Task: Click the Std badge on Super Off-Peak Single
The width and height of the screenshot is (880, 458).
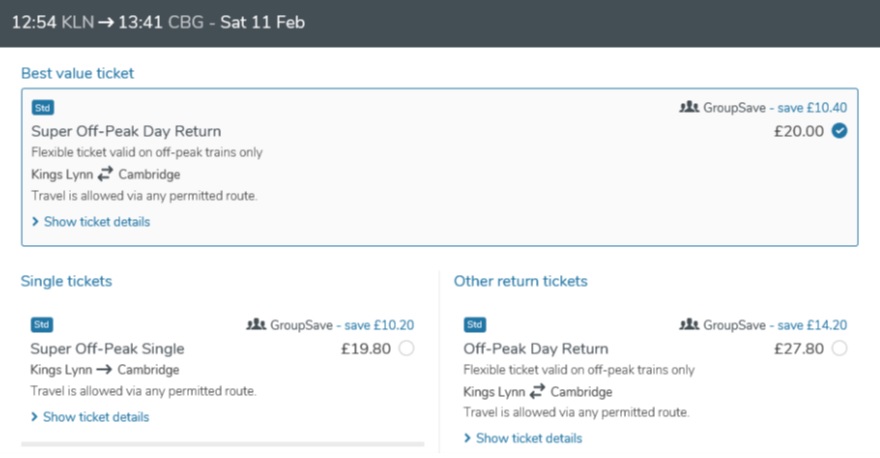Action: (x=42, y=324)
